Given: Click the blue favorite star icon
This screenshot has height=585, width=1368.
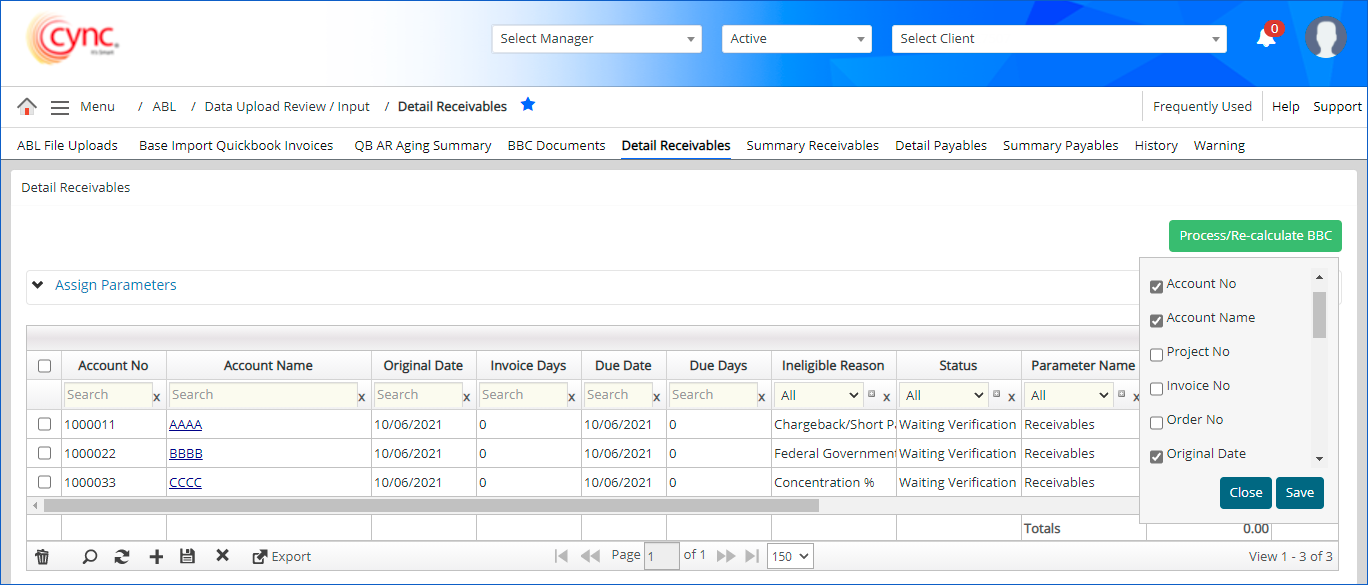Looking at the screenshot, I should (528, 105).
